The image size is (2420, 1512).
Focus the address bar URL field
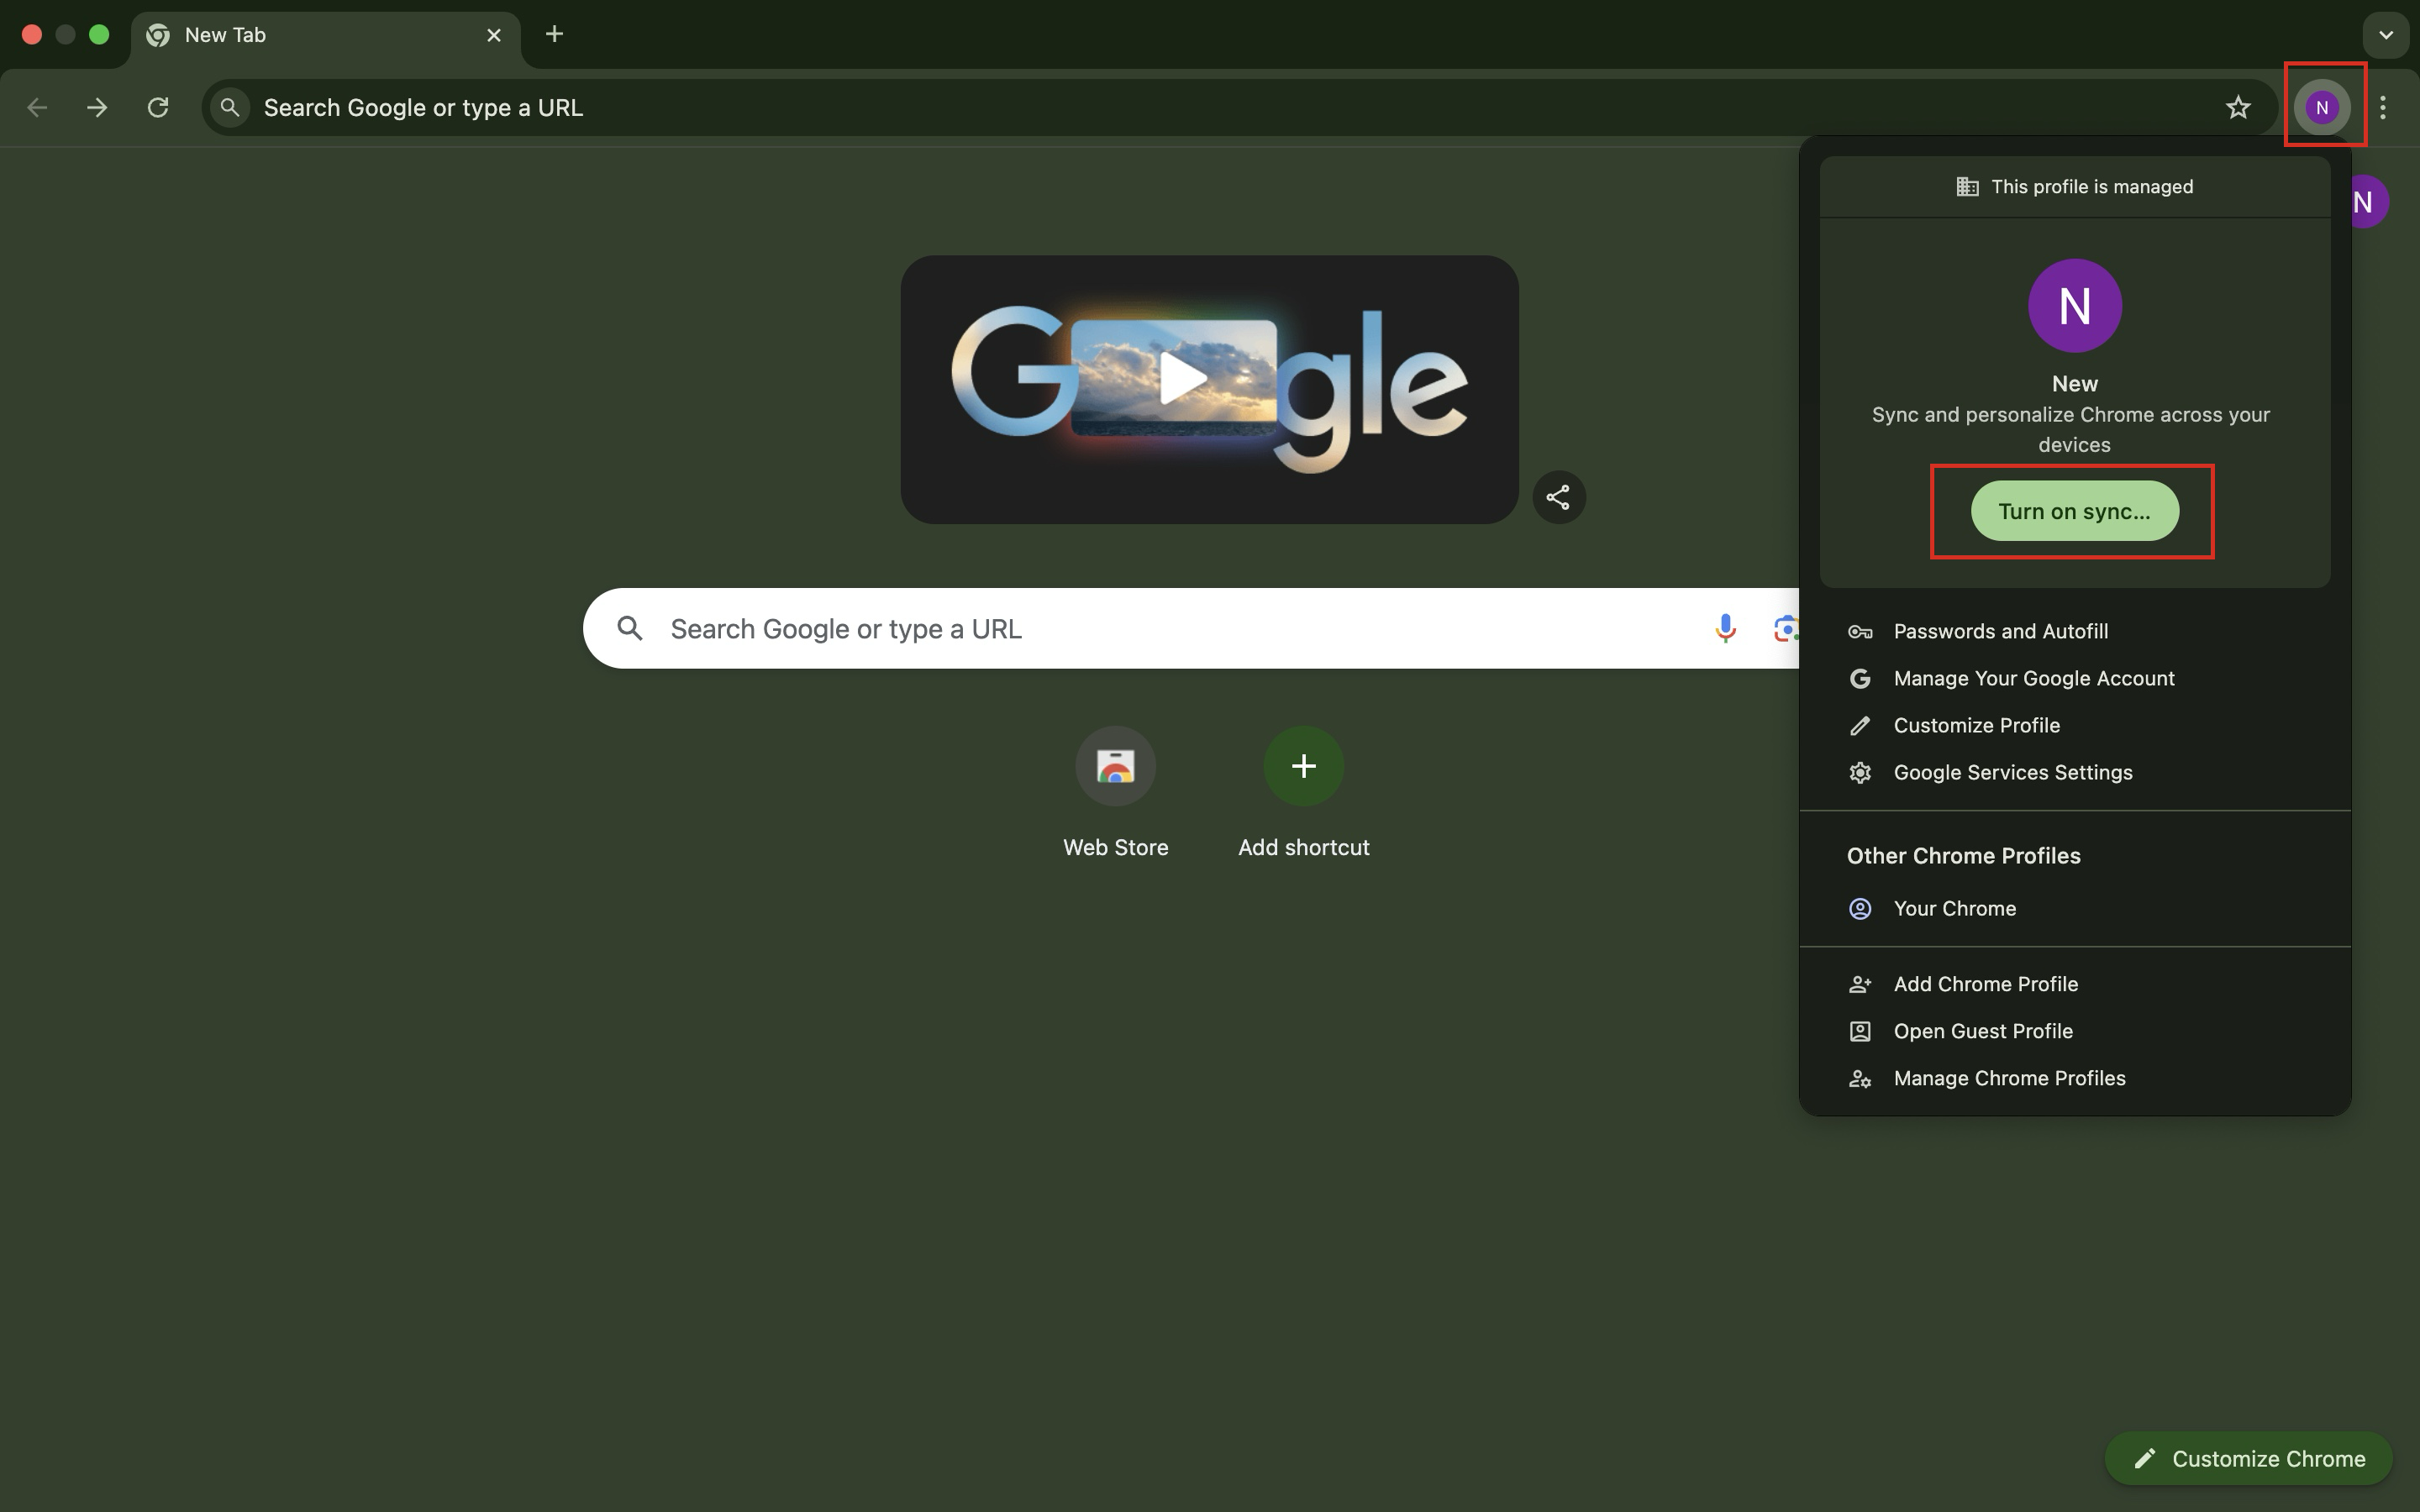1200,107
